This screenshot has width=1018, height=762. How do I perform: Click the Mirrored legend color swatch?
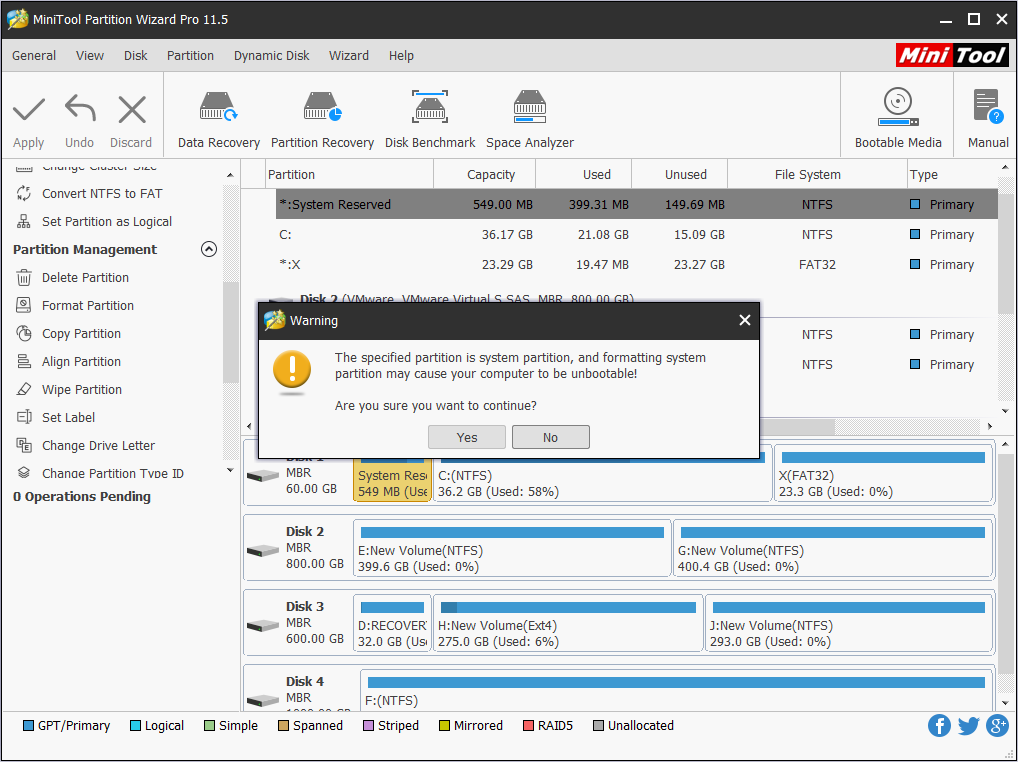tap(446, 725)
